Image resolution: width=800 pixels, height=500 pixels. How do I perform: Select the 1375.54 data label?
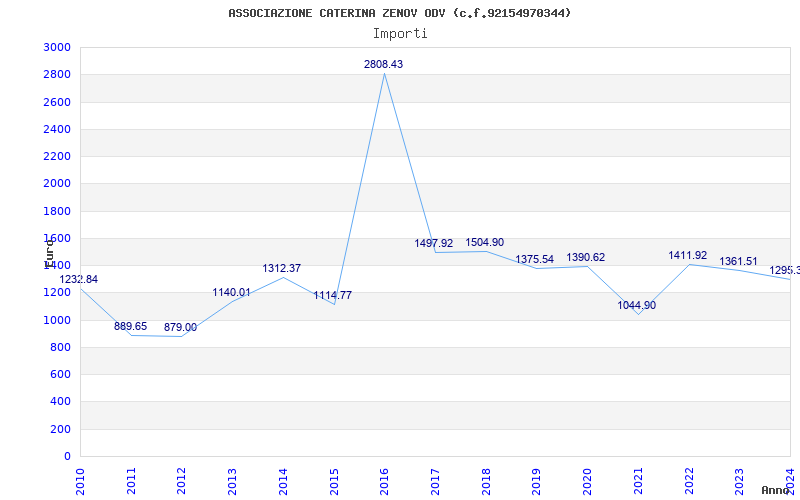[x=534, y=260]
